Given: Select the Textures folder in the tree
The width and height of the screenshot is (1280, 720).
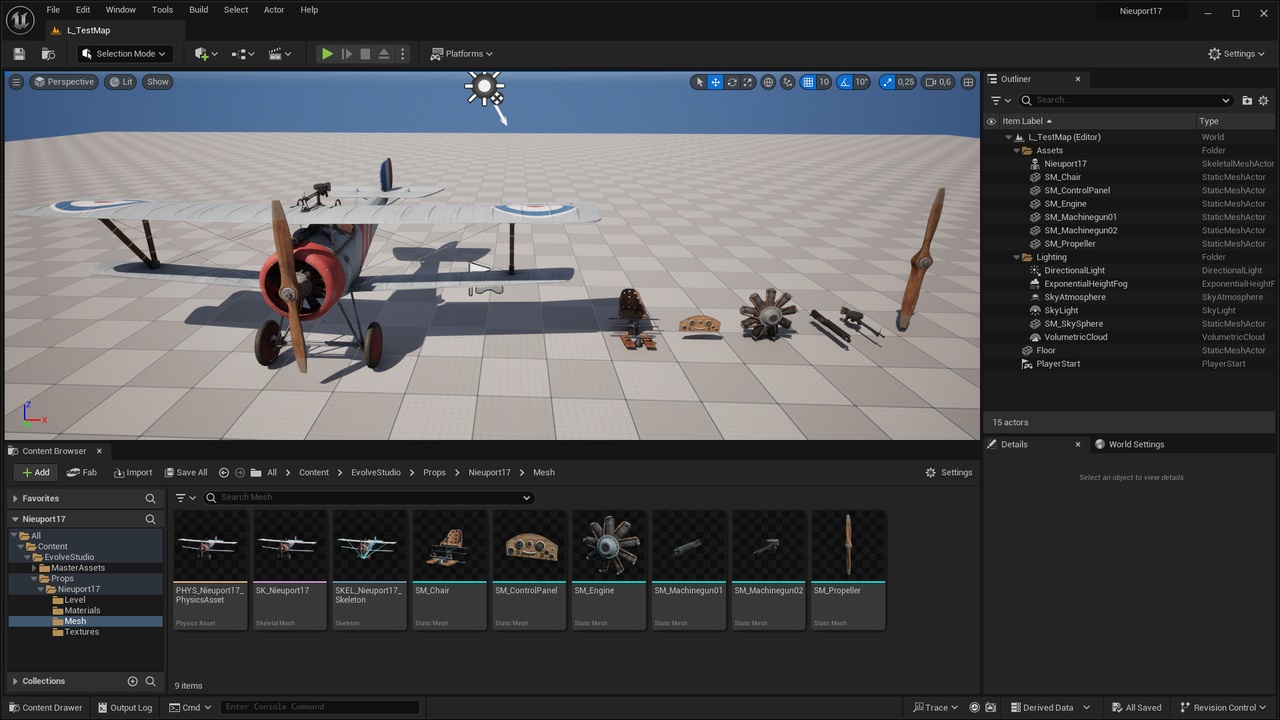Looking at the screenshot, I should [82, 632].
